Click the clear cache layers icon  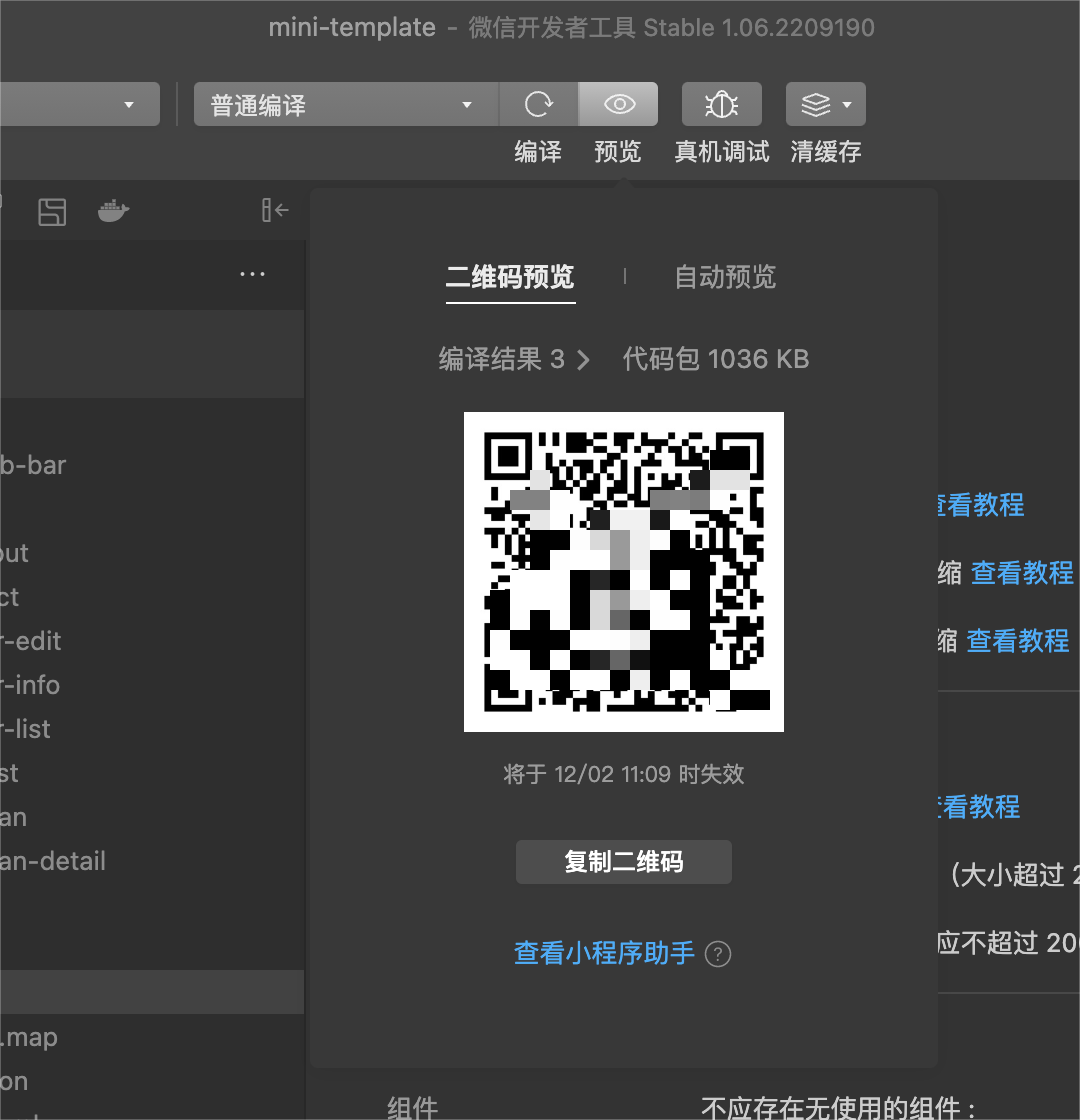pyautogui.click(x=815, y=104)
